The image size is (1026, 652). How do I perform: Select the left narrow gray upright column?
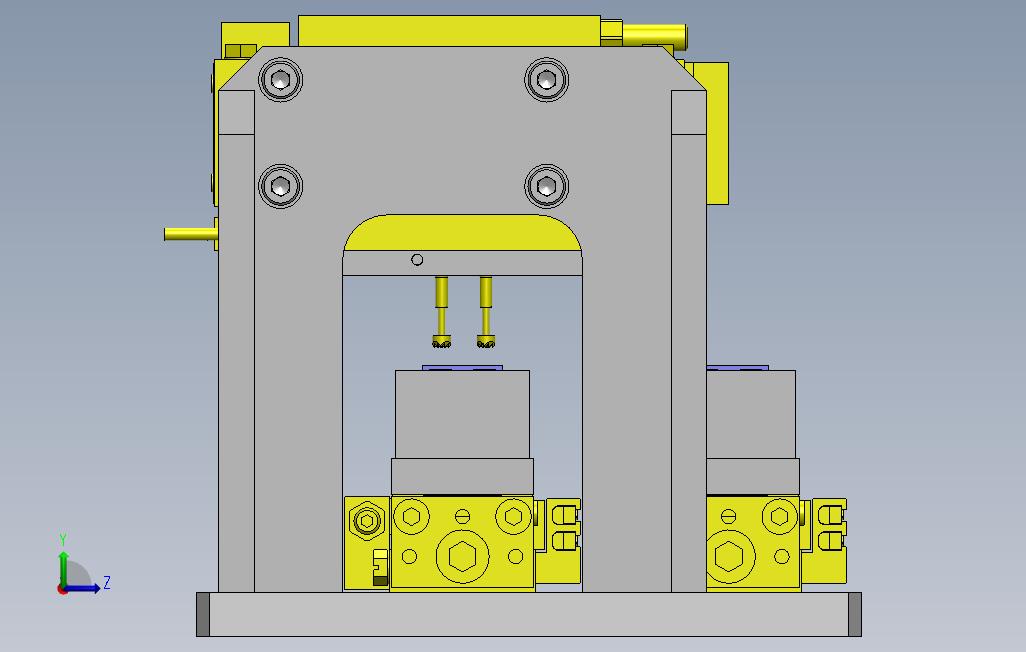point(236,341)
